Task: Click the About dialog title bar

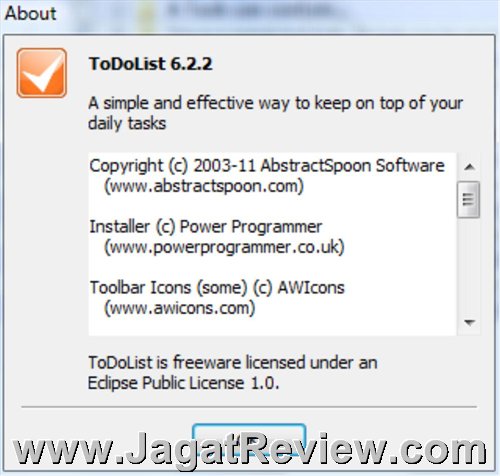Action: (x=250, y=15)
